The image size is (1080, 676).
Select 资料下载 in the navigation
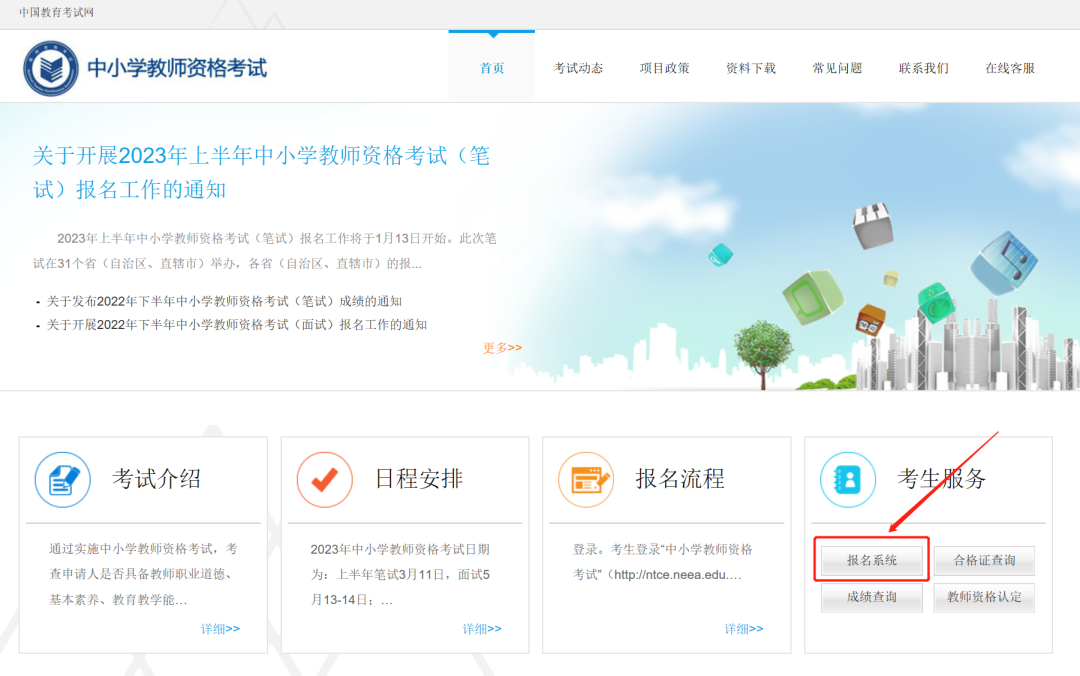point(750,67)
